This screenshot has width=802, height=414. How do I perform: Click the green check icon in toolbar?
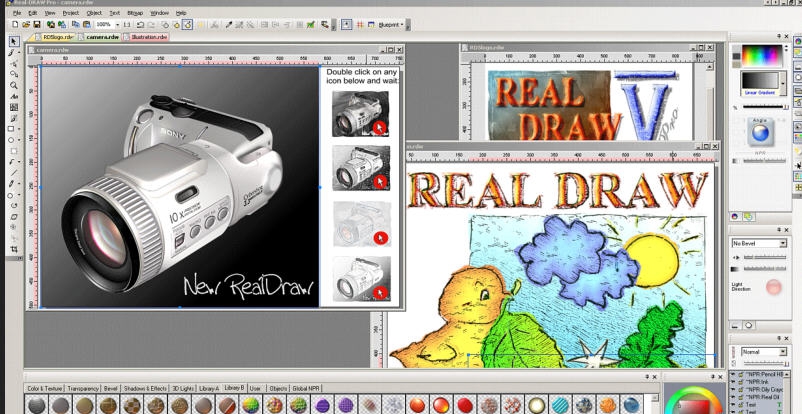point(310,25)
